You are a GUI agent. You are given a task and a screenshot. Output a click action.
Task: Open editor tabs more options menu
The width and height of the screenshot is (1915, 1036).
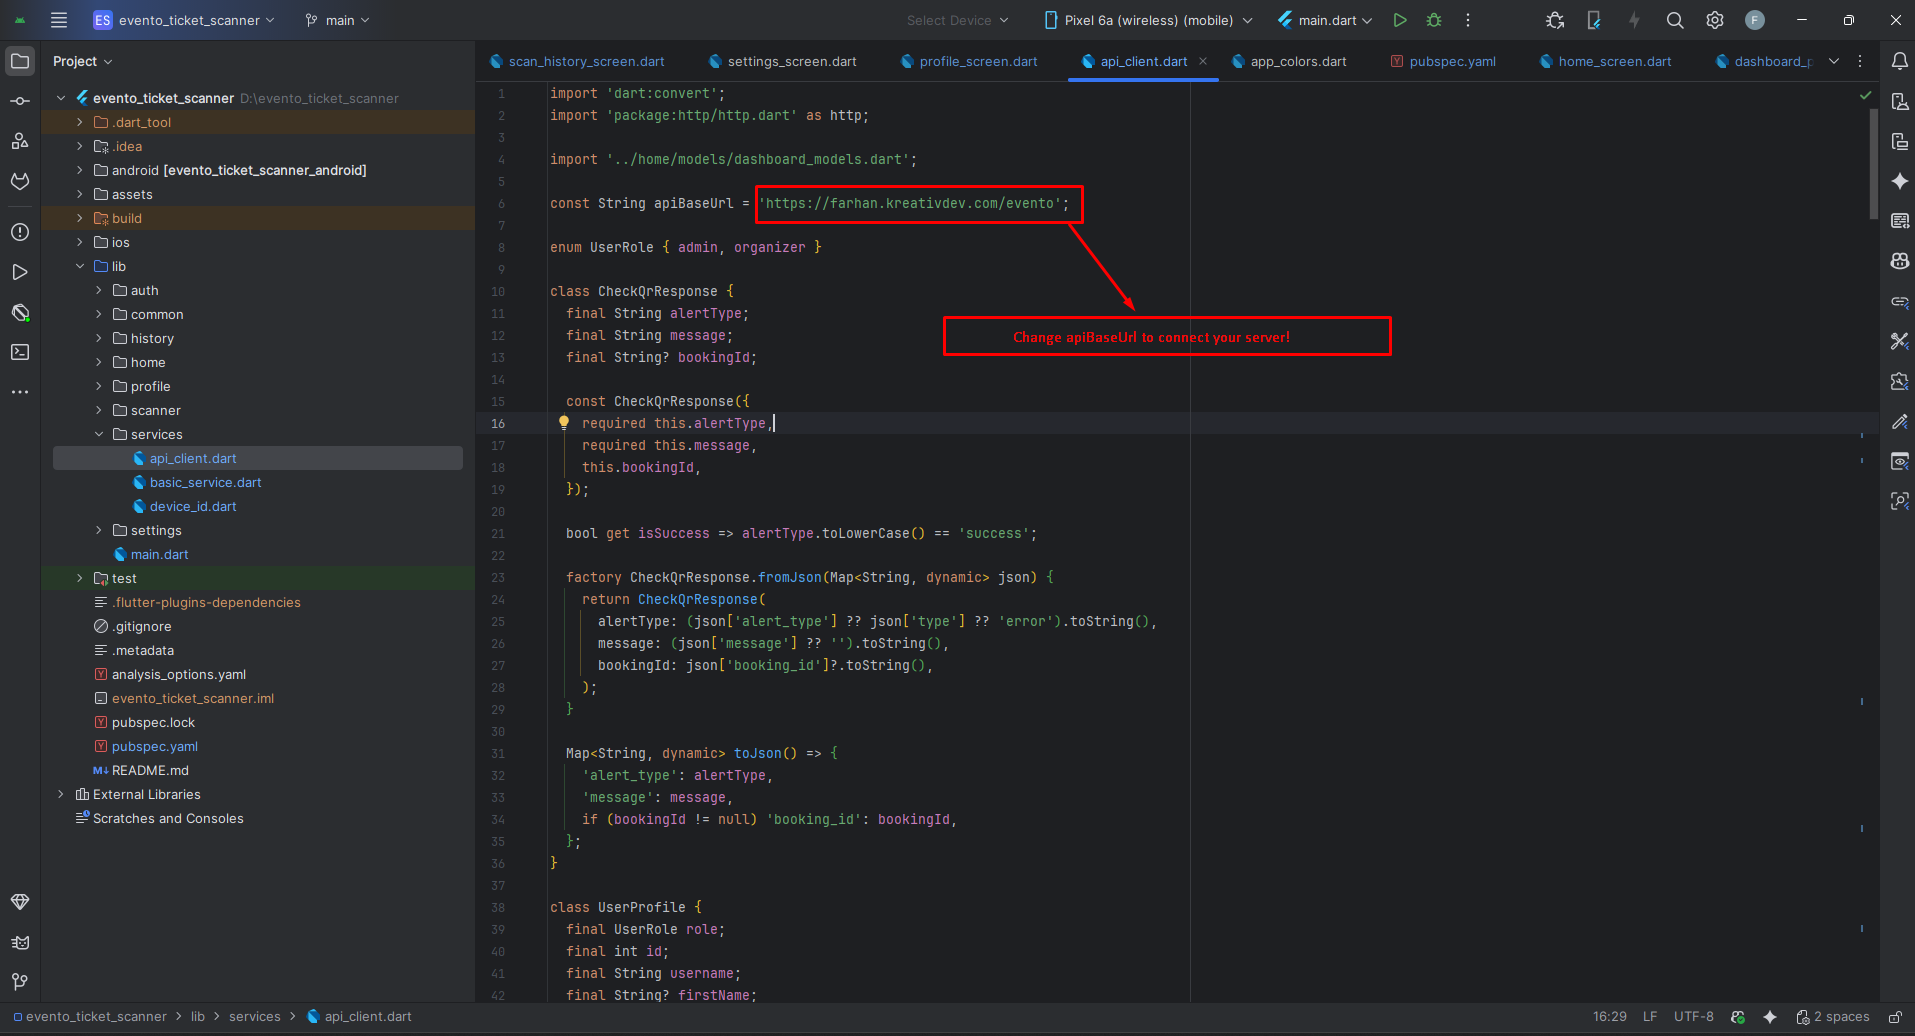coord(1860,61)
